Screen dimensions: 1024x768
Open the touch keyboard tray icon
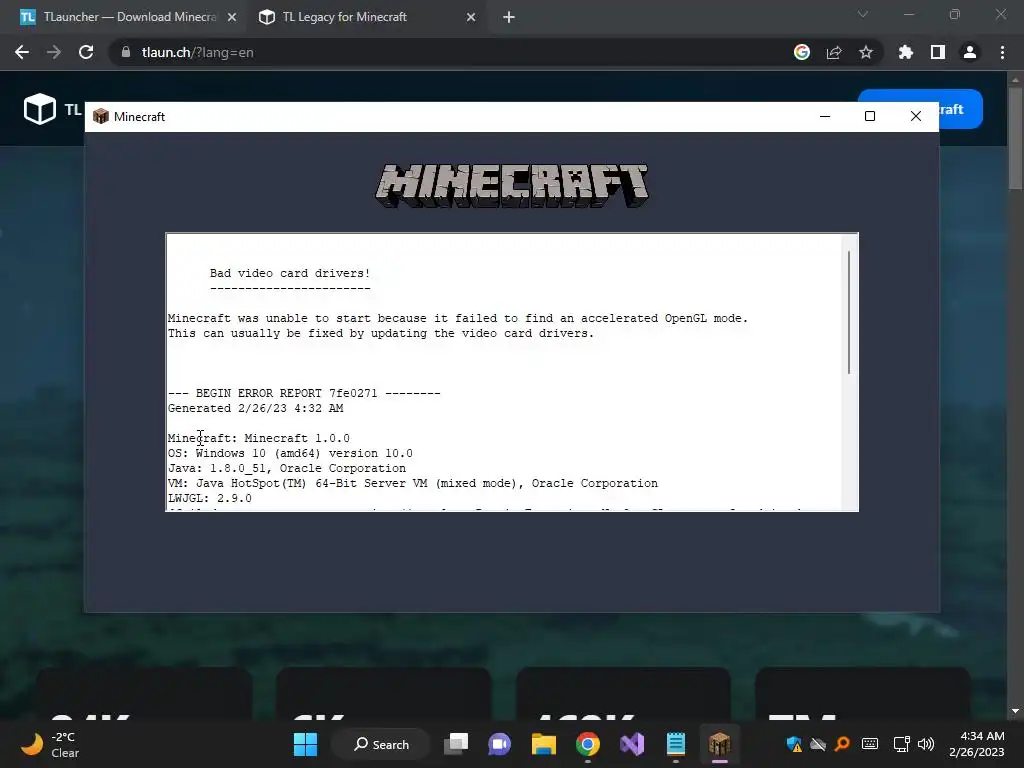[870, 744]
